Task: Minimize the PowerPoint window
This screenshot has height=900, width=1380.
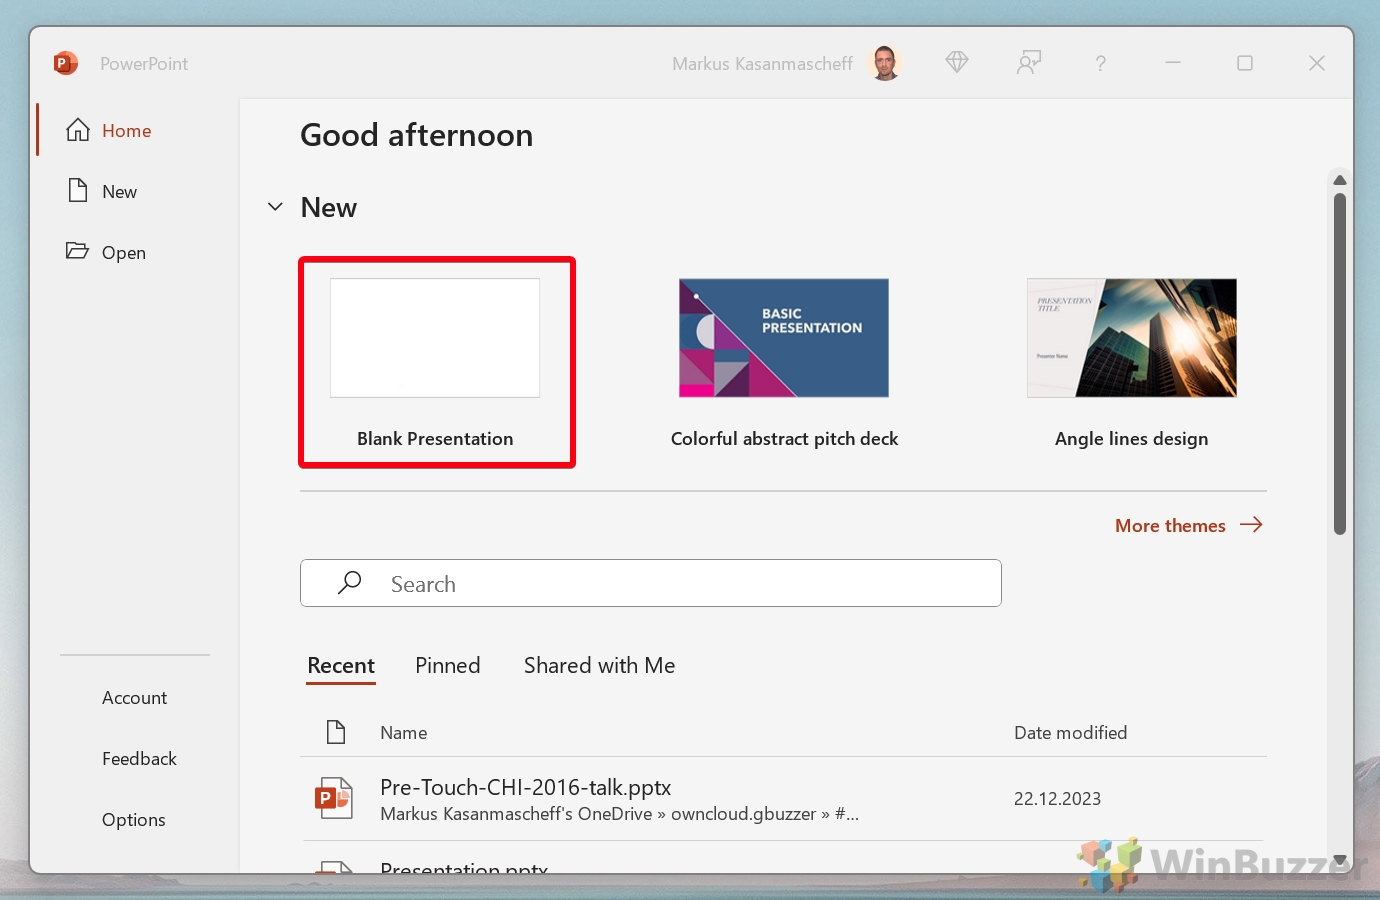Action: [1173, 63]
